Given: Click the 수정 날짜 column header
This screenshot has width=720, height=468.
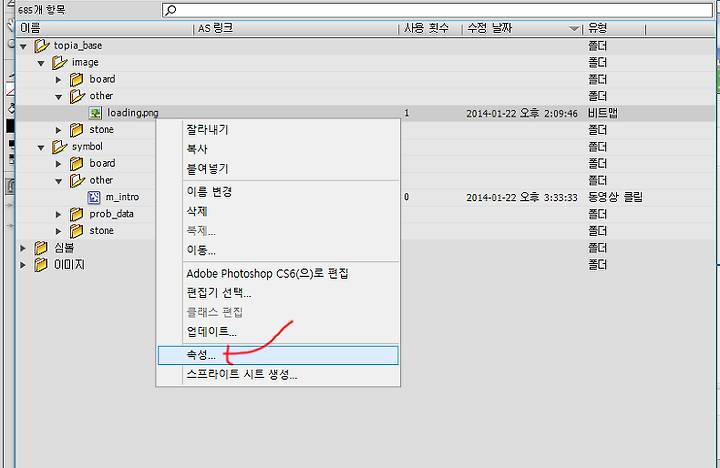Looking at the screenshot, I should [x=522, y=28].
